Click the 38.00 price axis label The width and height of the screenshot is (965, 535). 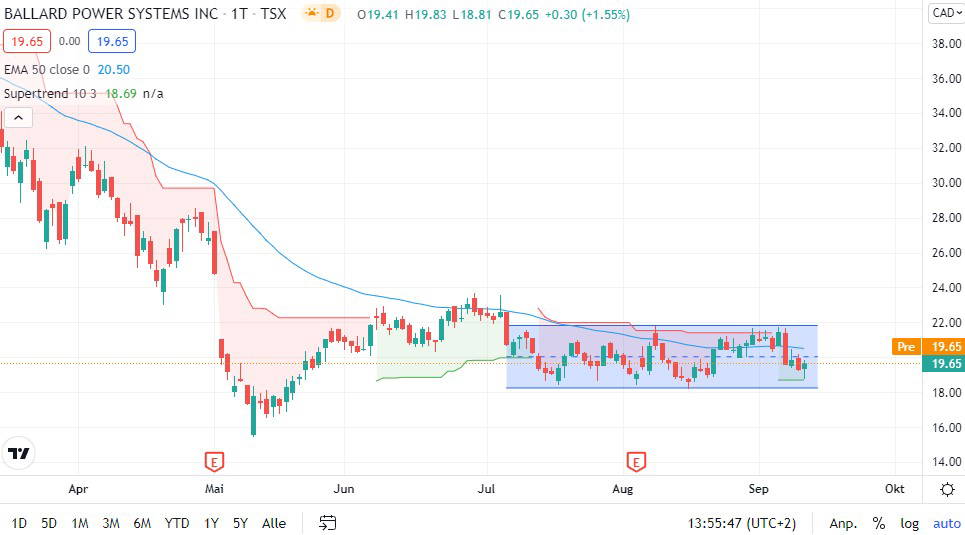(946, 43)
